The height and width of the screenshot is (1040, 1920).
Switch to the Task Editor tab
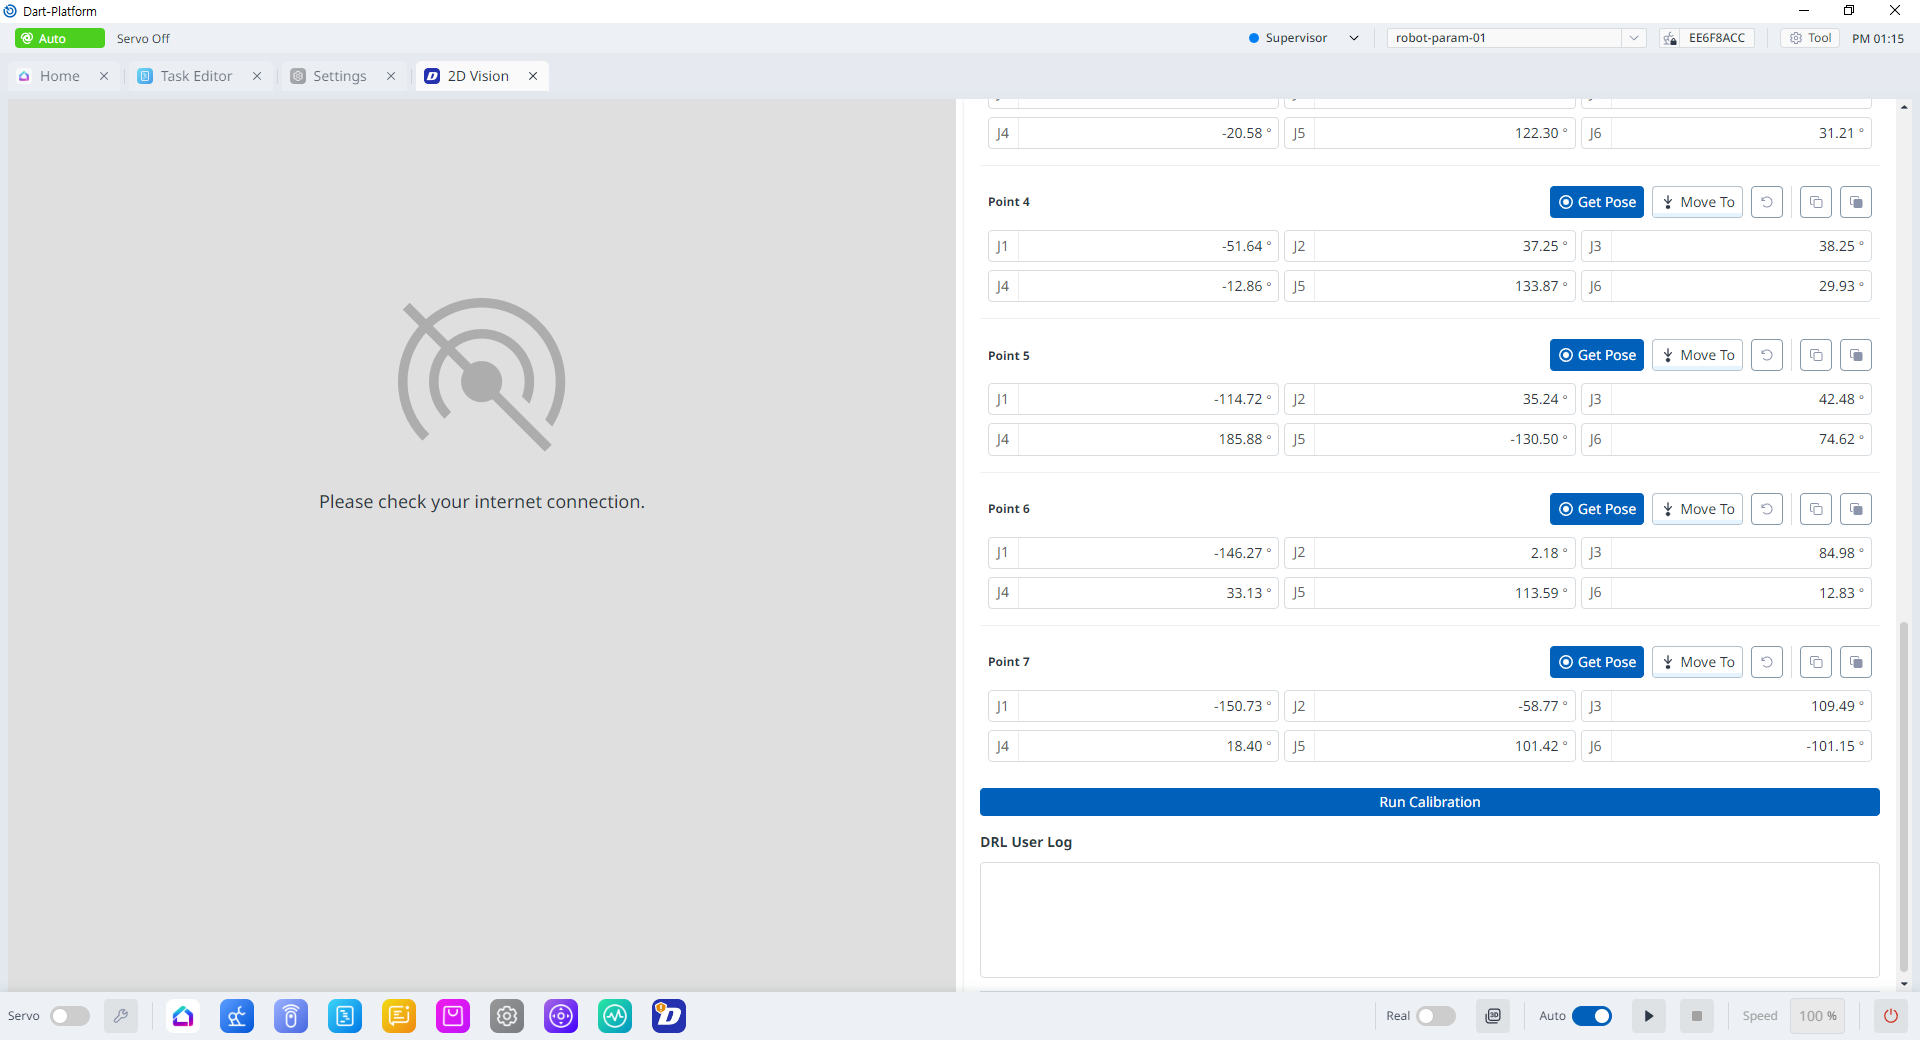point(196,76)
